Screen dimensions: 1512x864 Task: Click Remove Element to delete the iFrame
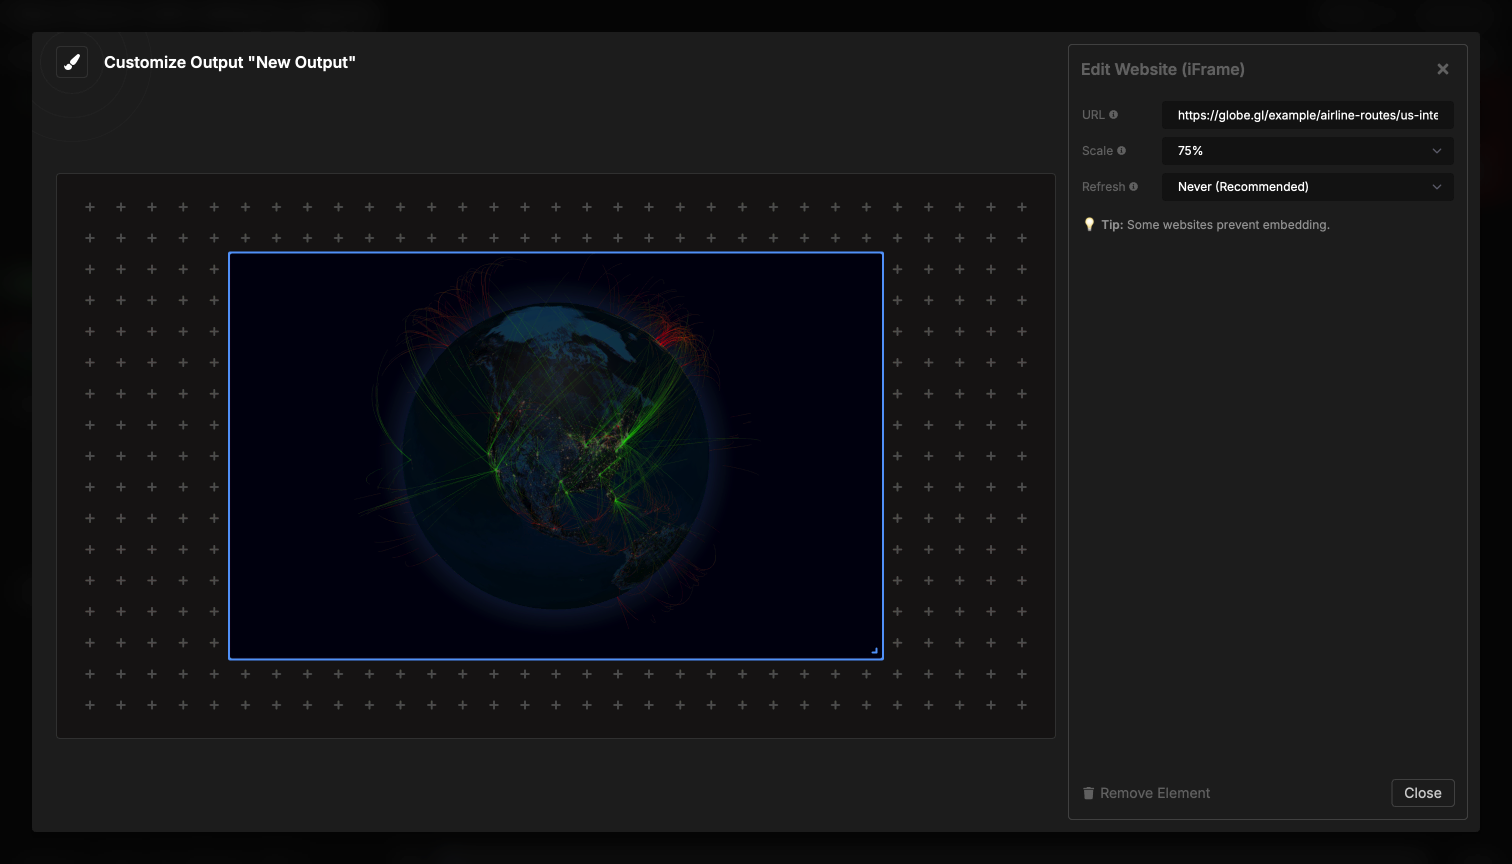click(x=1154, y=793)
